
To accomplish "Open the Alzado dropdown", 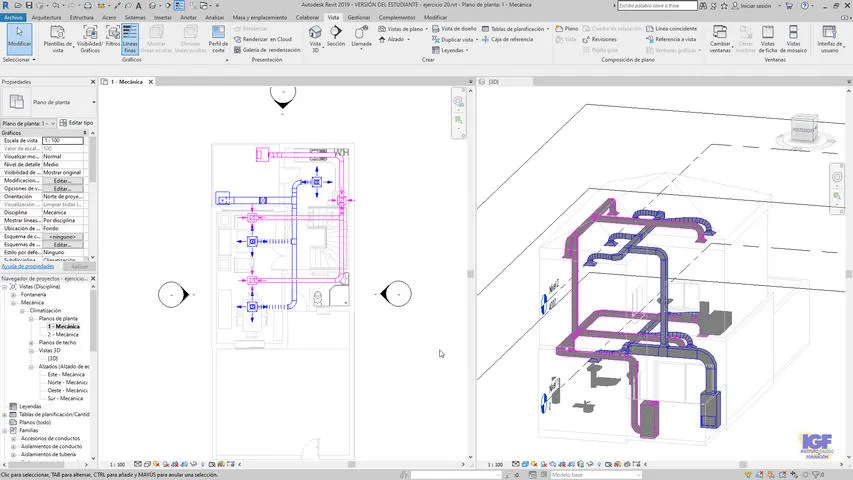I will coord(394,39).
